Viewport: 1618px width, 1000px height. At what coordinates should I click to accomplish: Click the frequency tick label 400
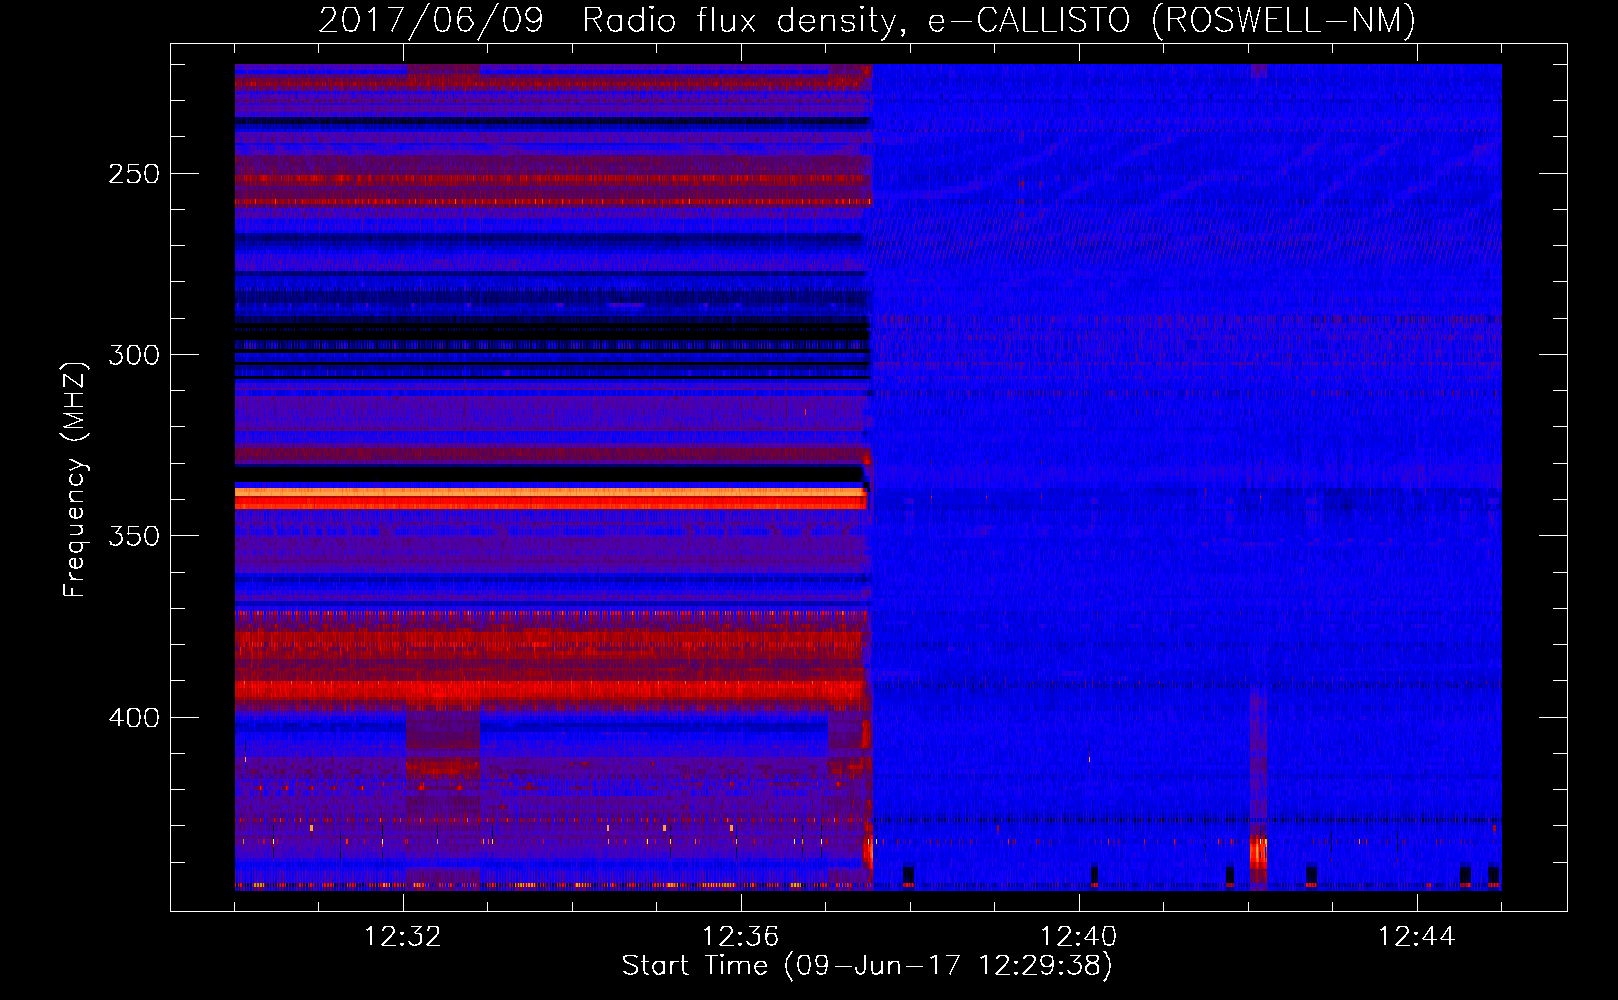point(134,718)
